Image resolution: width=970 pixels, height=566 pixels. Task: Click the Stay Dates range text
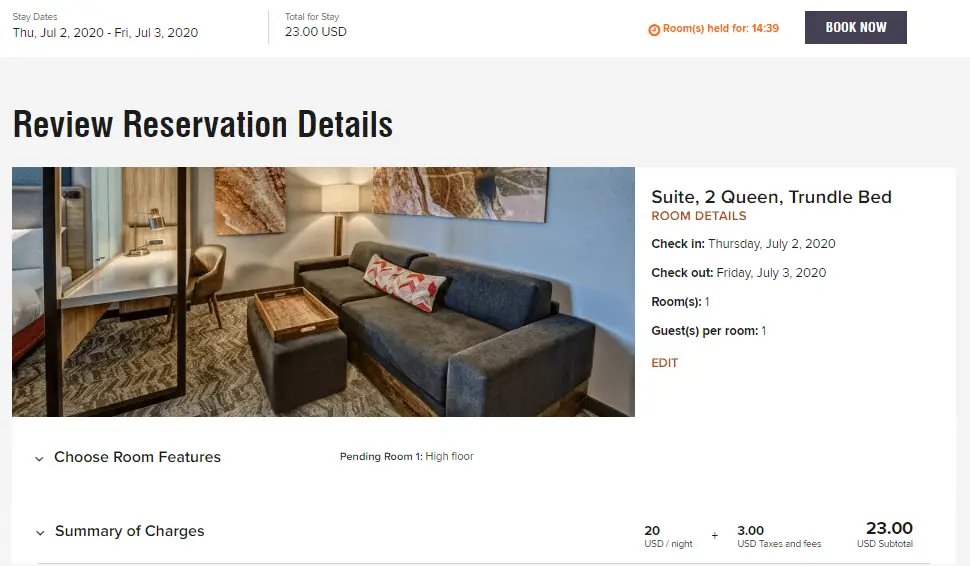tap(105, 33)
